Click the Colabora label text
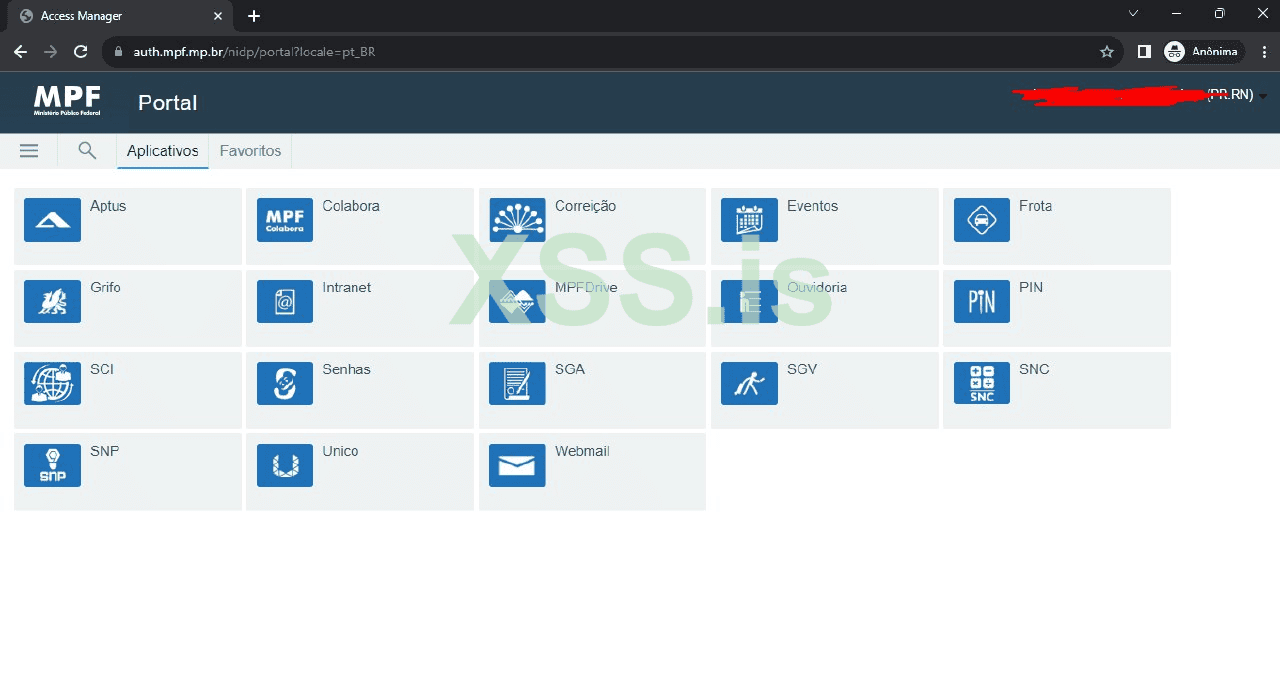 351,206
